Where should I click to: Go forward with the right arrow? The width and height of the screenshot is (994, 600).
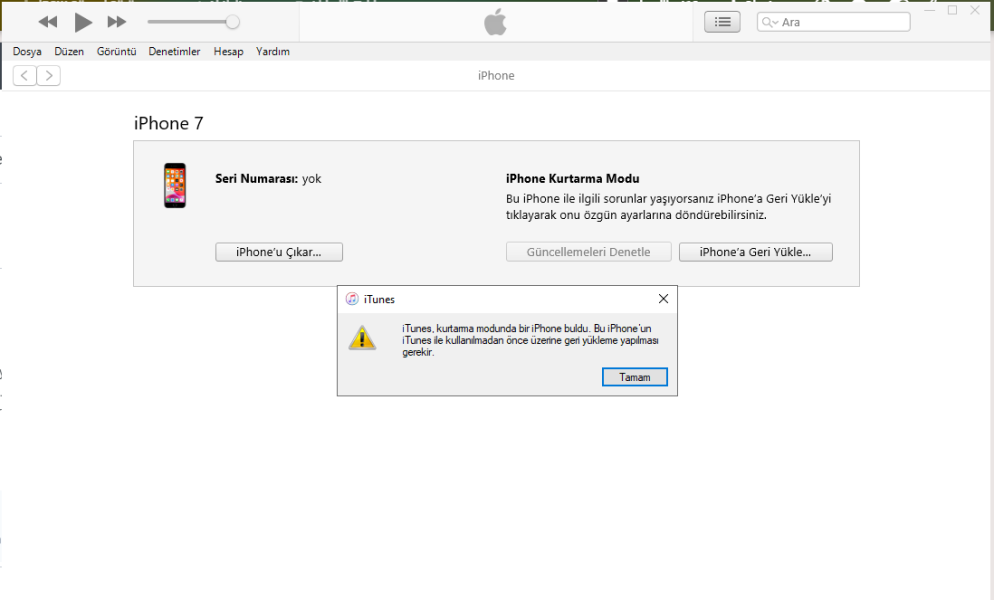click(x=48, y=76)
